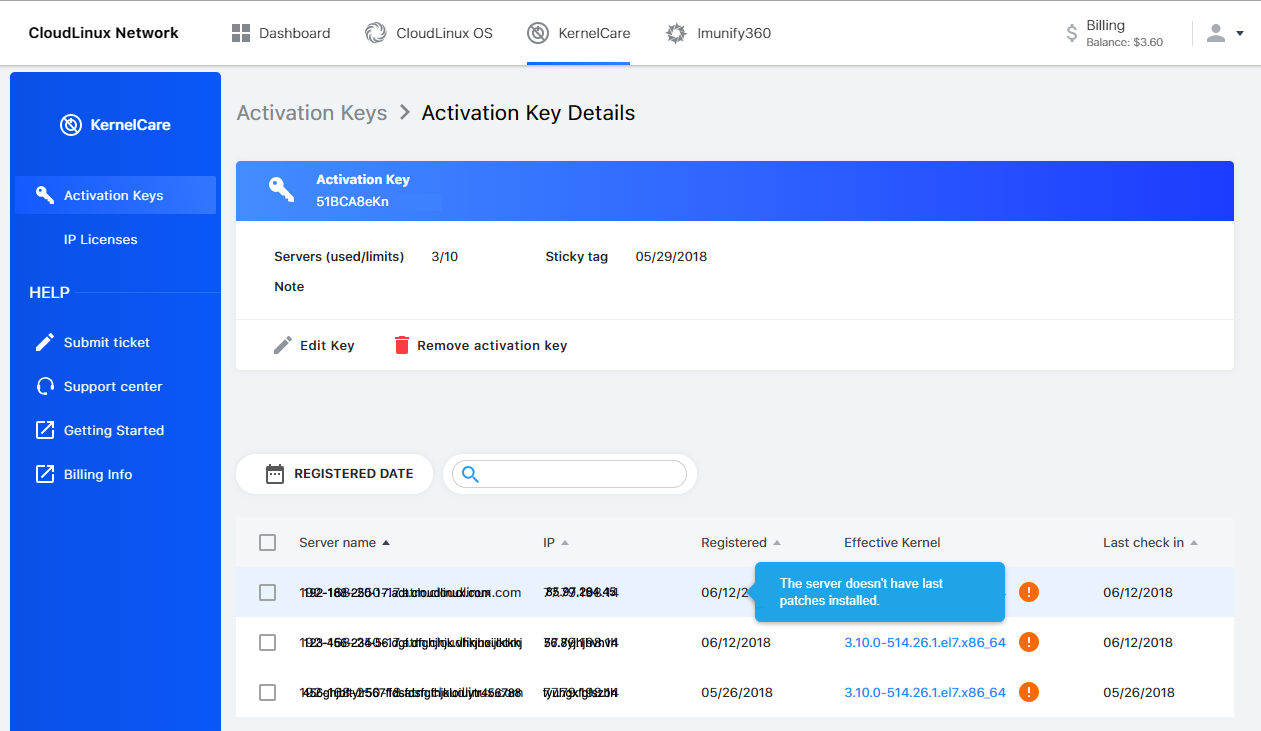Open the REGISTERED DATE filter

click(334, 474)
